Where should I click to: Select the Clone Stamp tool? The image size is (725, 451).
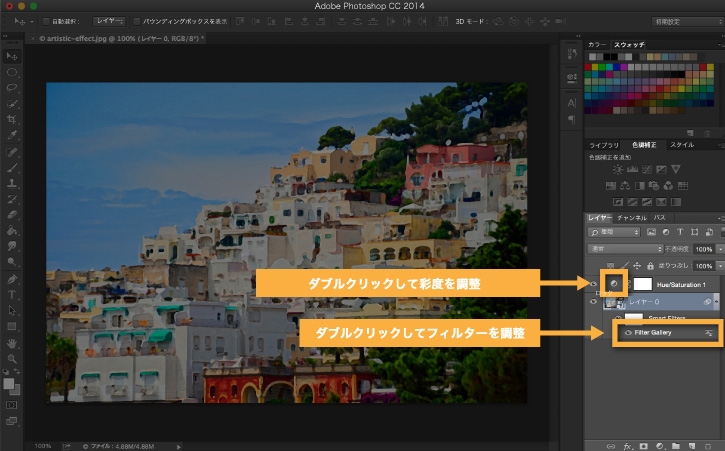[x=12, y=184]
